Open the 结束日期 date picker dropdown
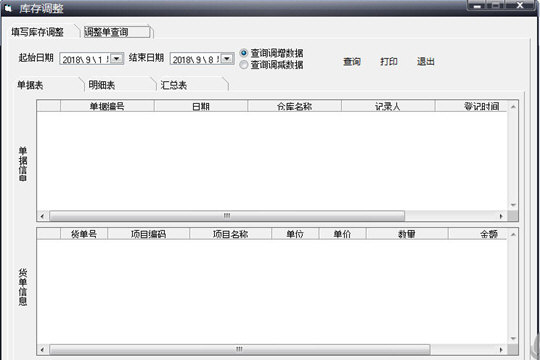This screenshot has width=540, height=360. (227, 59)
